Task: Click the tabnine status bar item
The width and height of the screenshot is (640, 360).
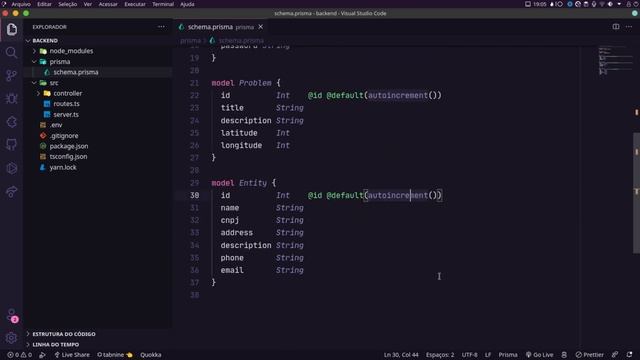Action: coord(115,355)
